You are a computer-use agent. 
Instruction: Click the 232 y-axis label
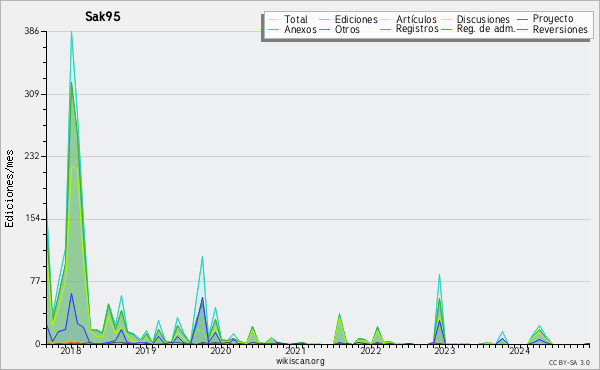(32, 156)
